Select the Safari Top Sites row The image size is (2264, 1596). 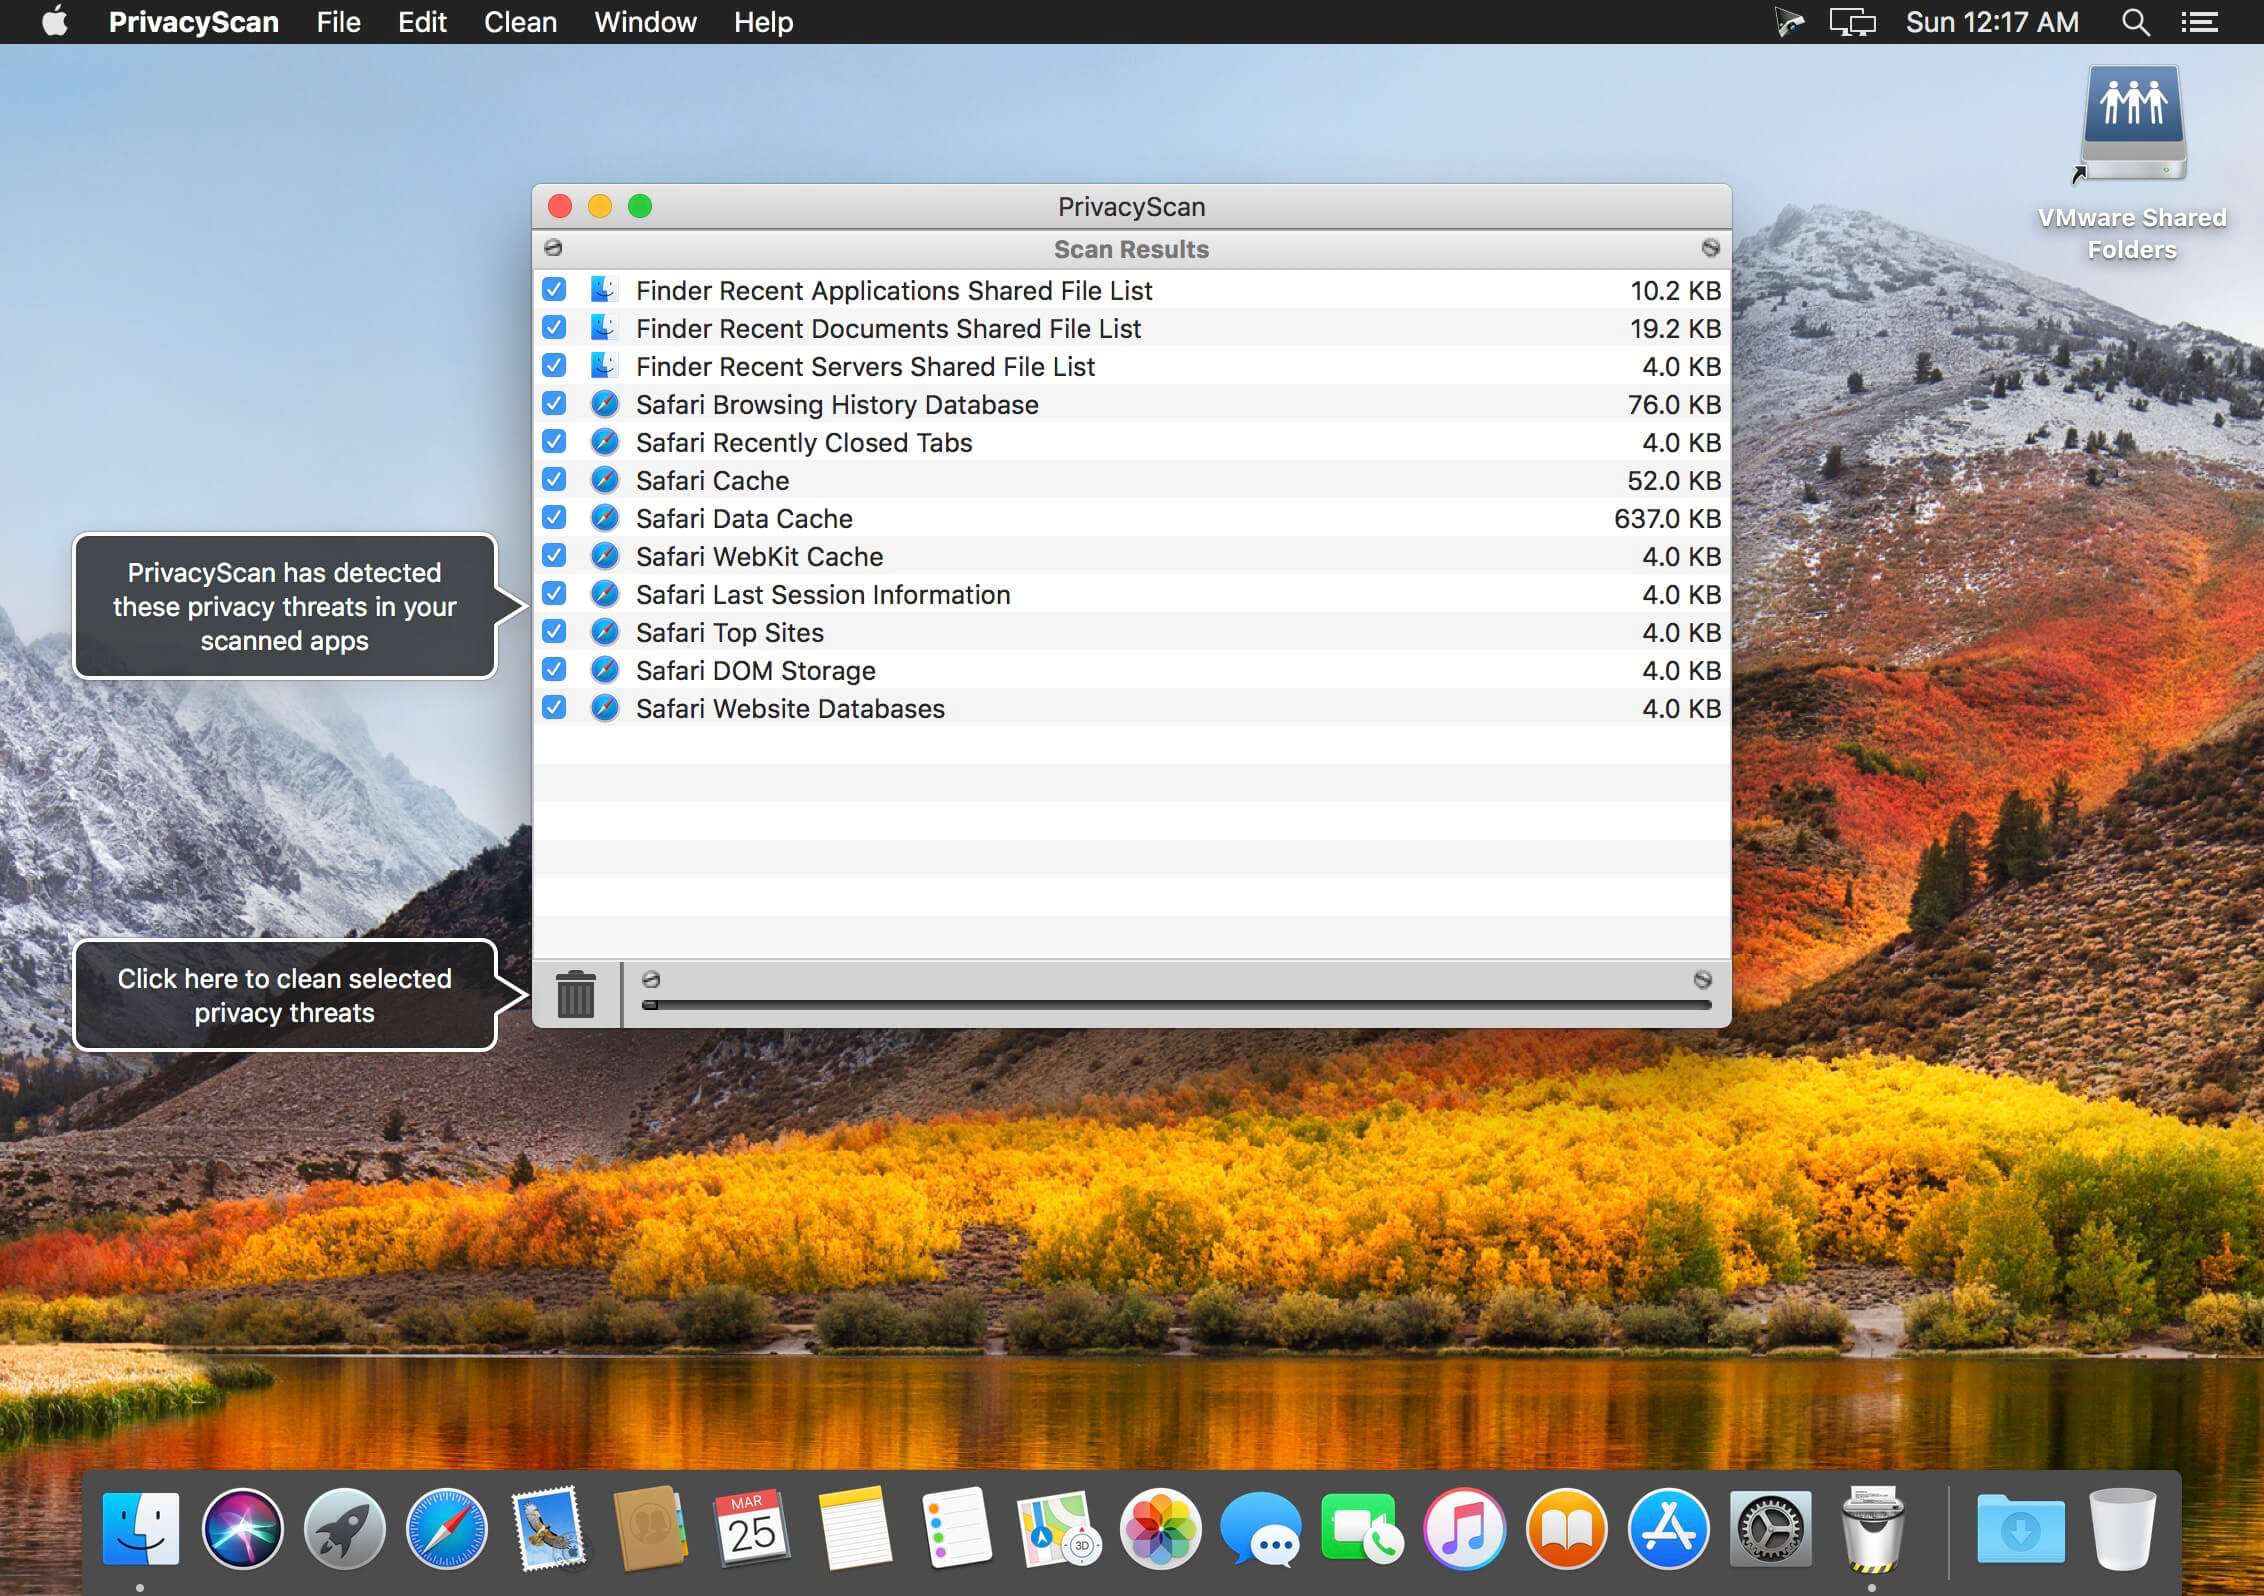click(1131, 632)
